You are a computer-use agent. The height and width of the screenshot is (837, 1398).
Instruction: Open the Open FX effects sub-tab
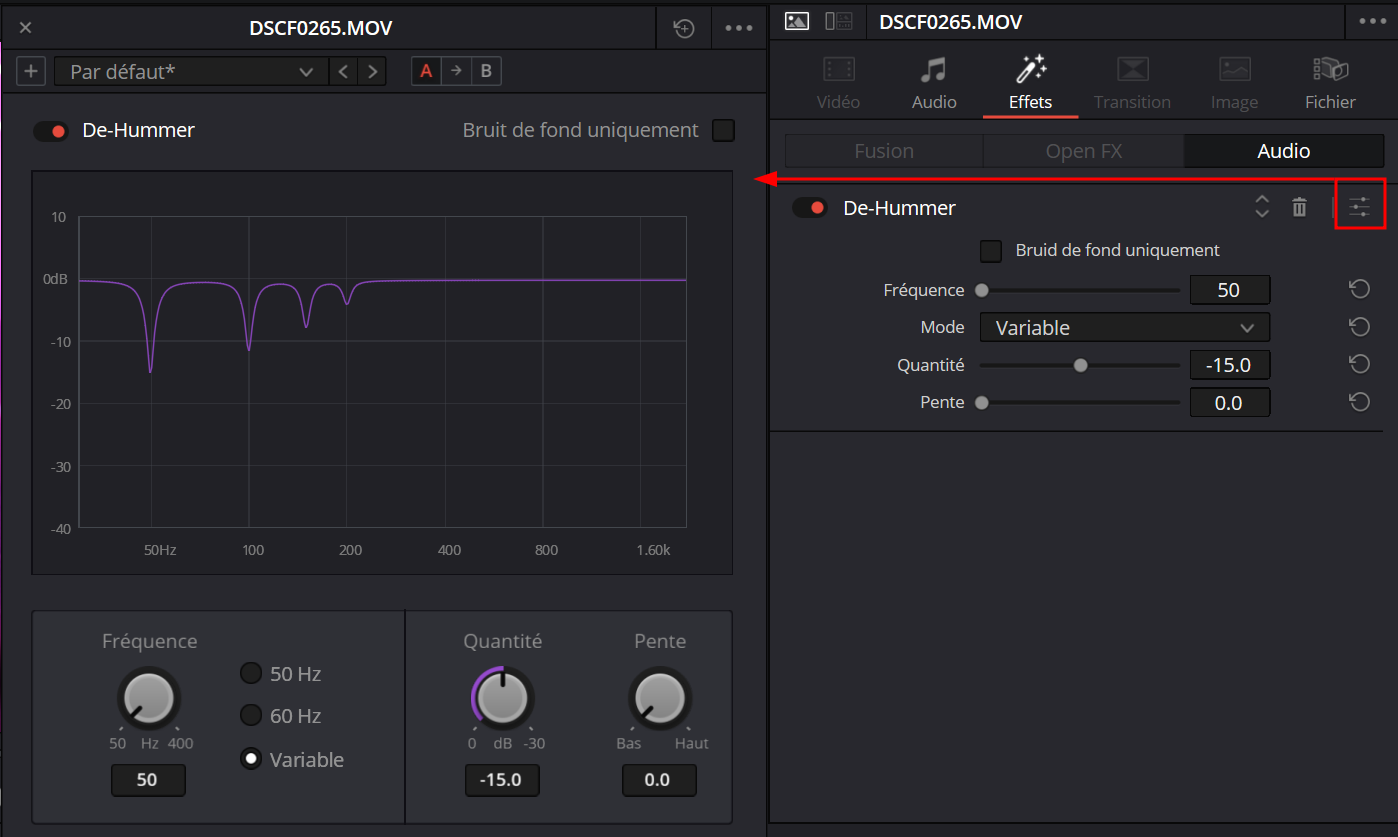(1084, 151)
